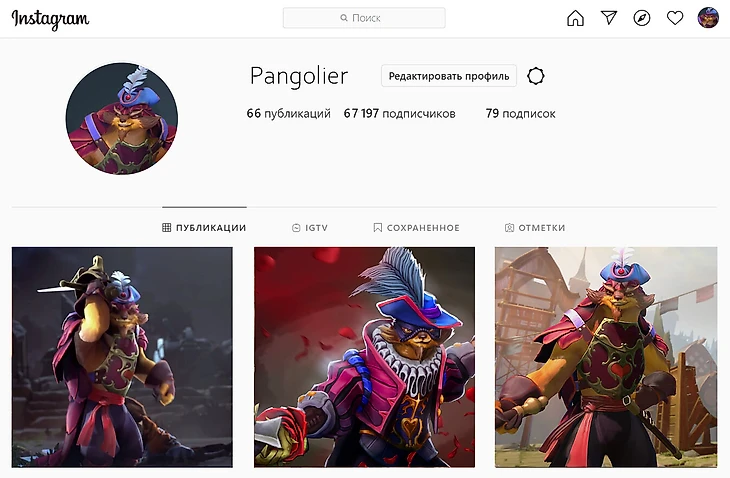Focus the Поиск search field
The height and width of the screenshot is (478, 730).
coord(364,18)
